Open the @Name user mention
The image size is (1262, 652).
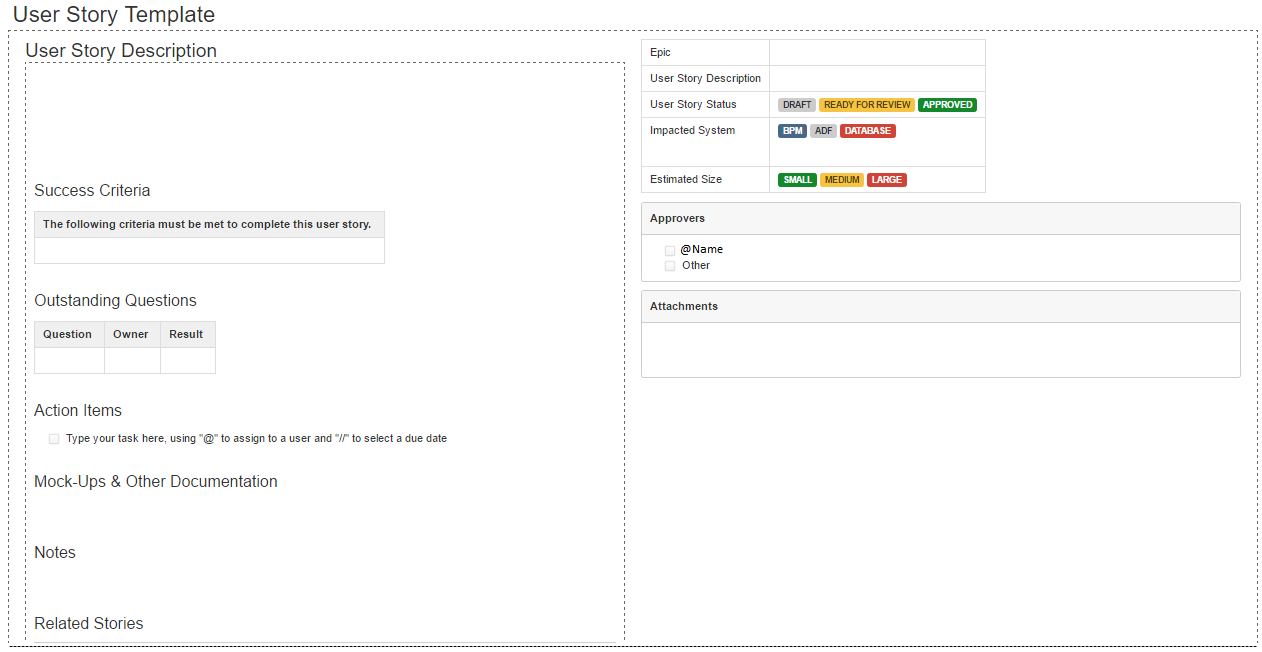[x=701, y=250]
